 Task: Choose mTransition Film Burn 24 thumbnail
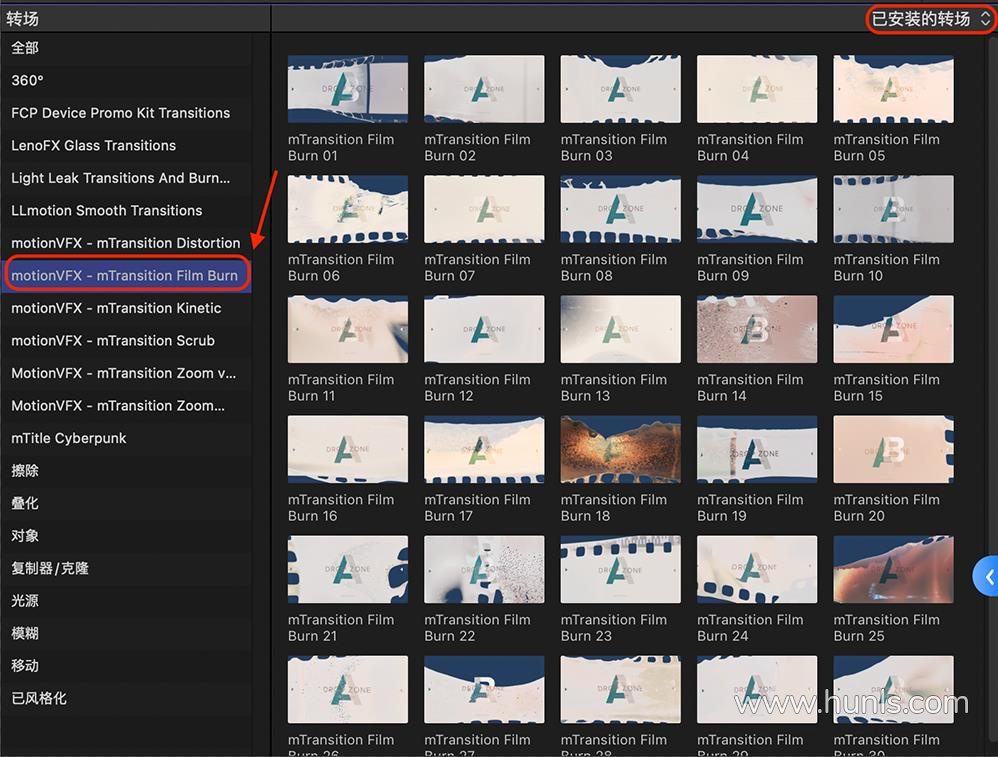tap(757, 569)
